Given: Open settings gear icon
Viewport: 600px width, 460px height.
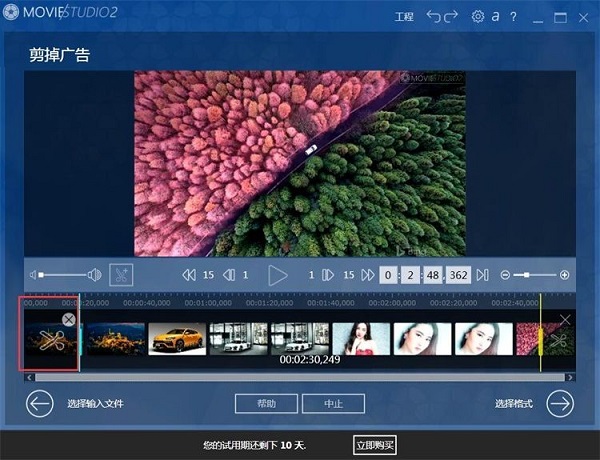Looking at the screenshot, I should point(478,16).
